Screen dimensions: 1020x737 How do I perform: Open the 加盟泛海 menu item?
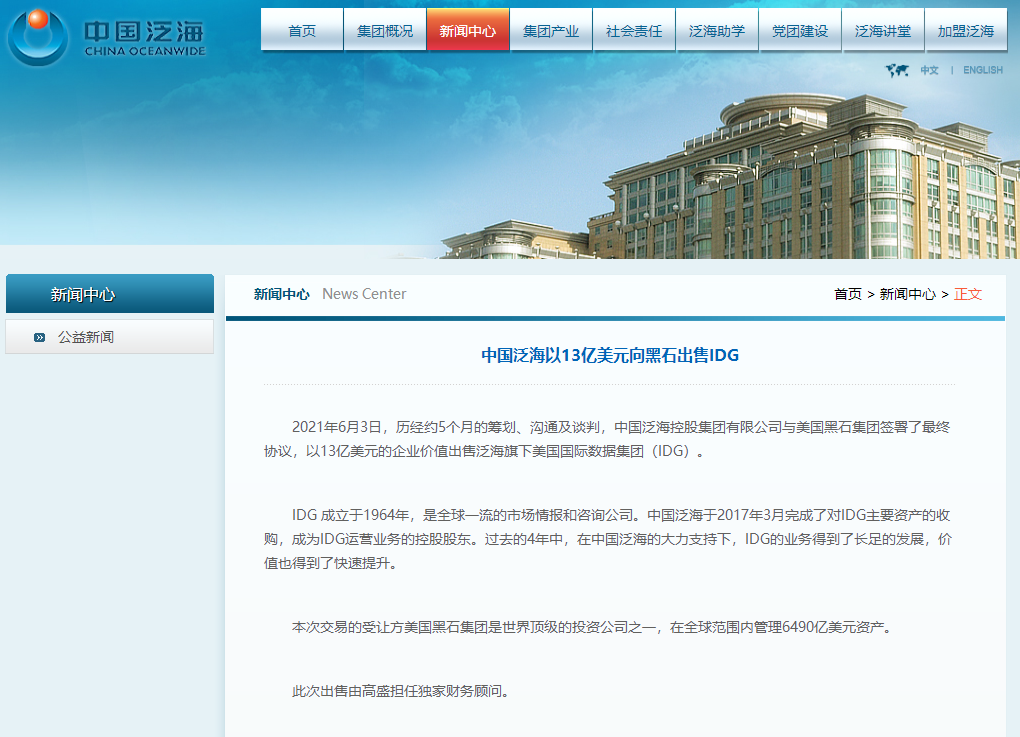(966, 31)
